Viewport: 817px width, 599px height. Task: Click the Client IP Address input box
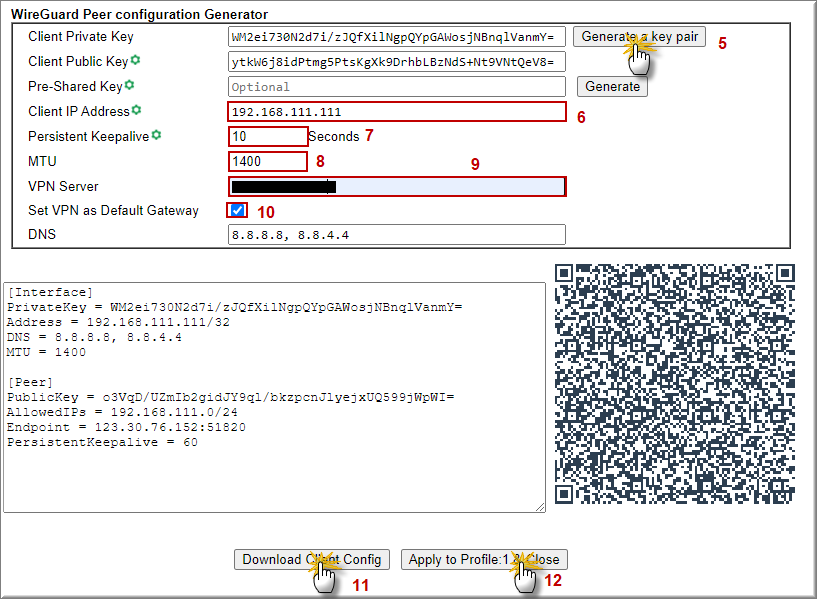coord(396,112)
